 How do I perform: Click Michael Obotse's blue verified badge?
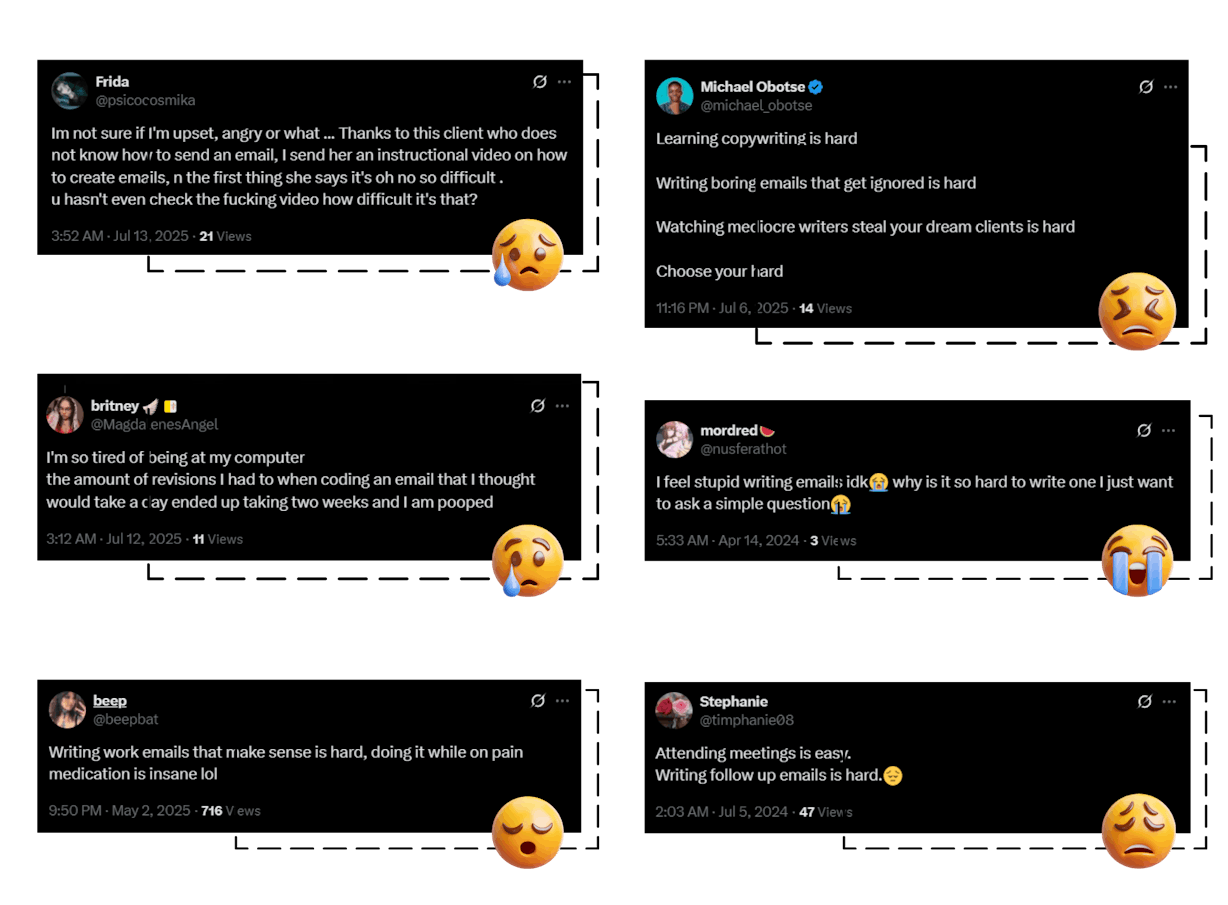pyautogui.click(x=816, y=87)
